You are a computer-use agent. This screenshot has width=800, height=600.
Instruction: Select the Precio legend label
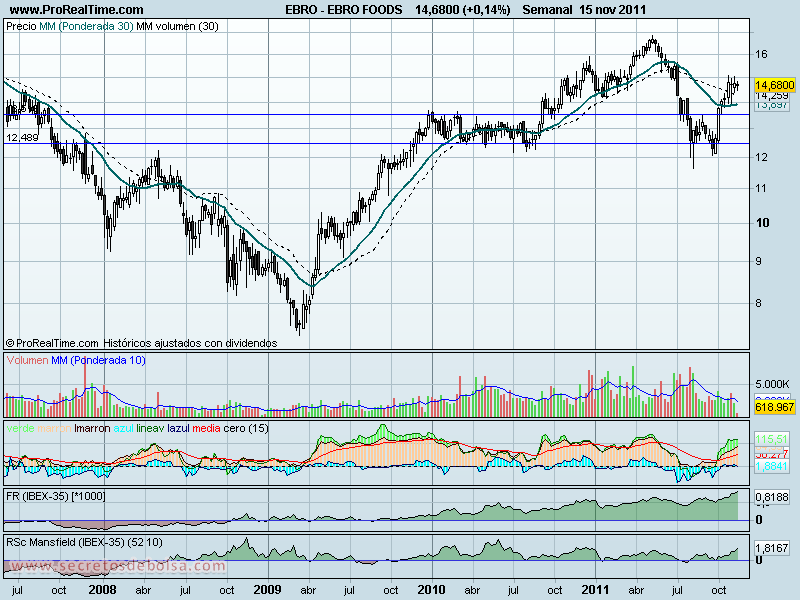(x=21, y=26)
